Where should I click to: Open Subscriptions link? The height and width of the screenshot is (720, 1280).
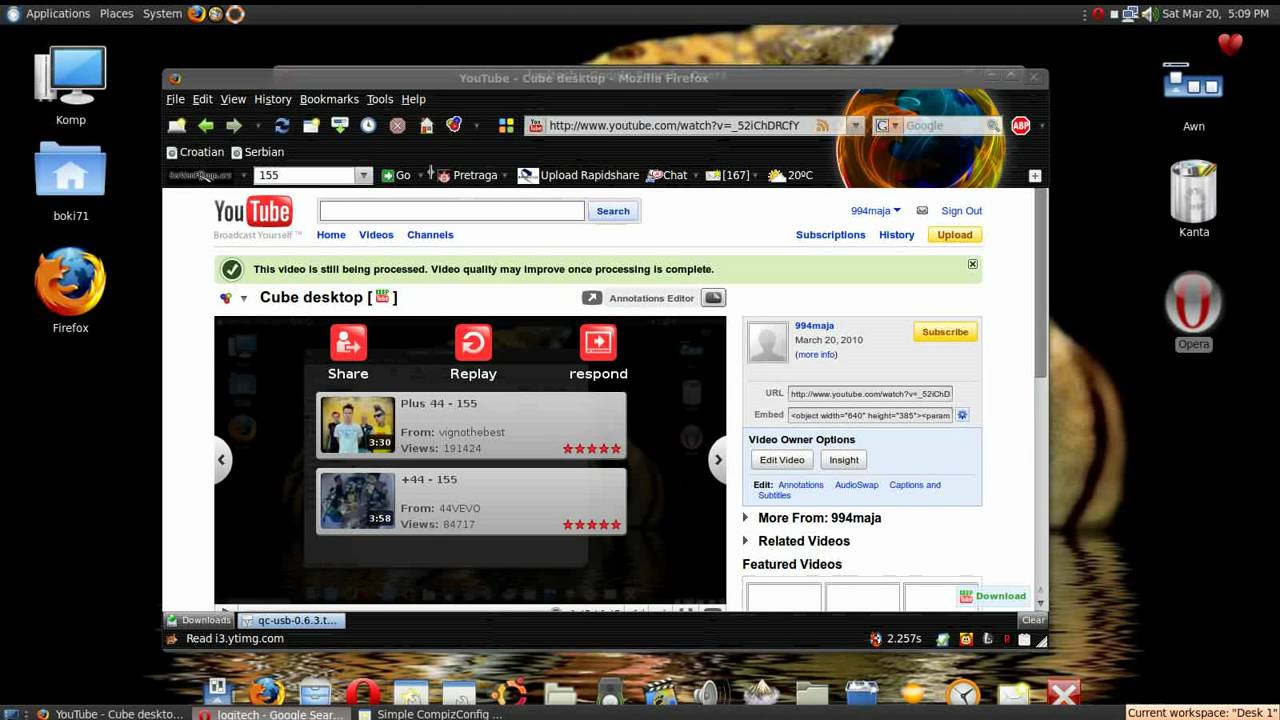[830, 235]
